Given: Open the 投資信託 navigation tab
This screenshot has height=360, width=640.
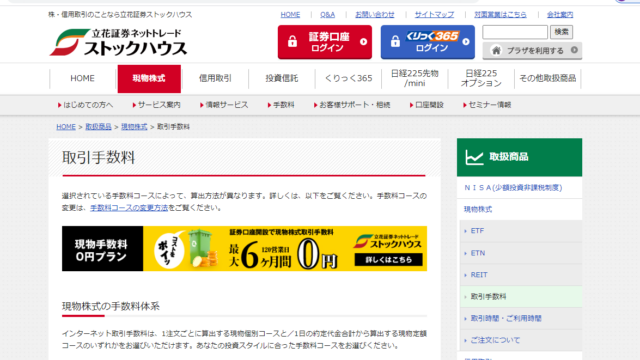Looking at the screenshot, I should tap(282, 78).
